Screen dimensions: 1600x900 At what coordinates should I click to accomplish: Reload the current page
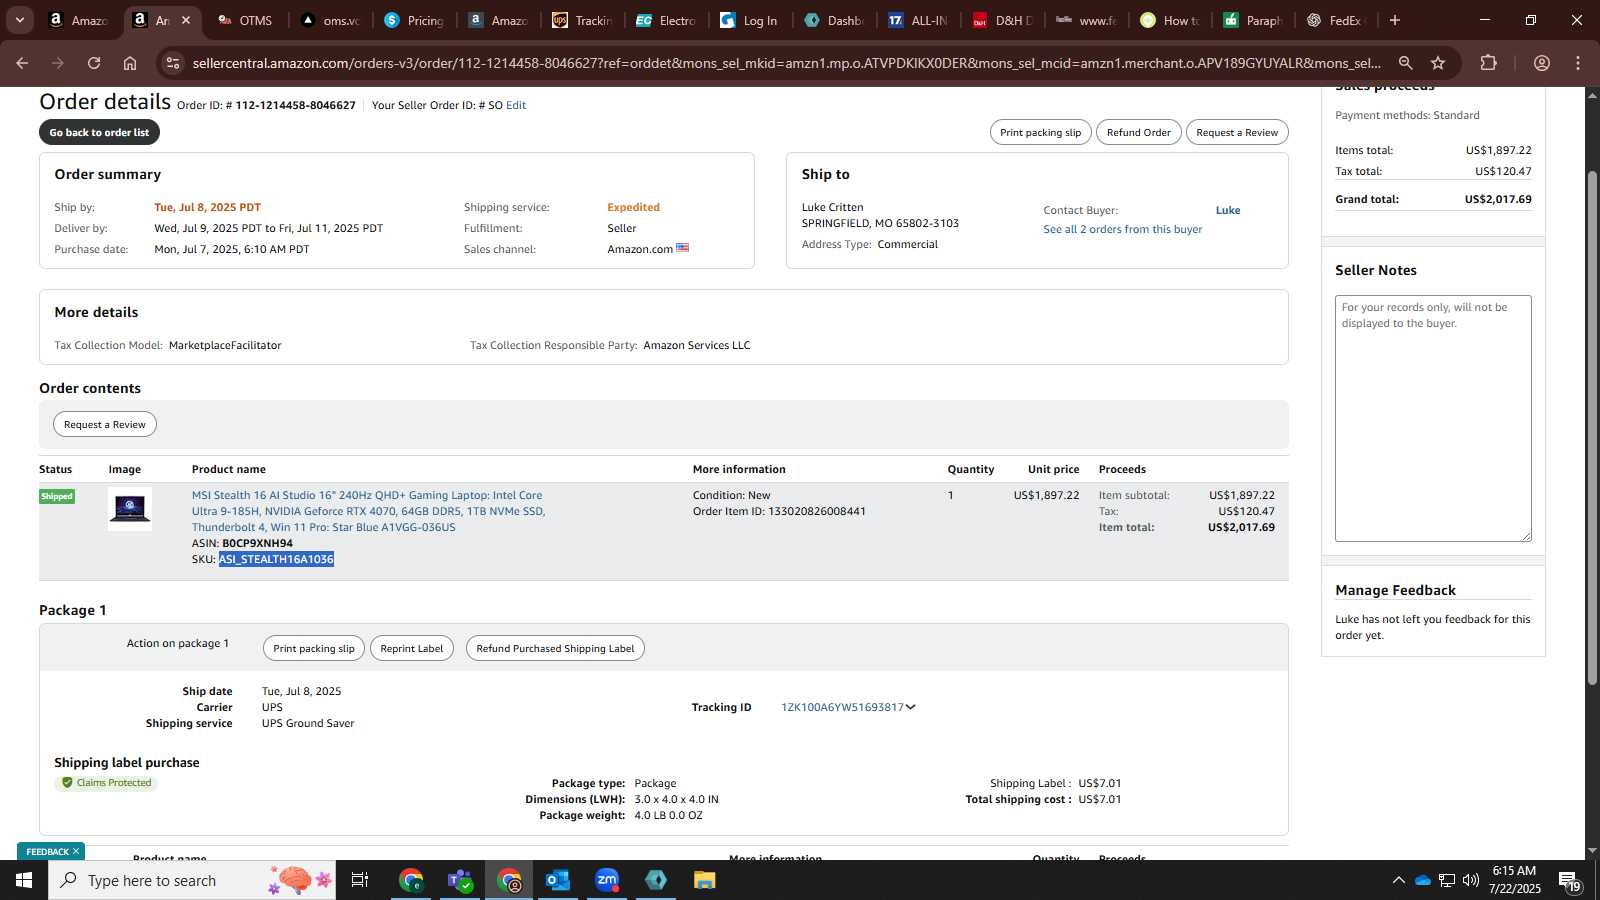(x=94, y=63)
